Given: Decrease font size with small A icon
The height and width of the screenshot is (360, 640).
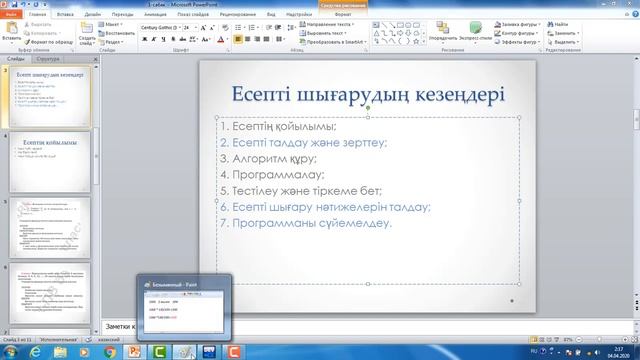Looking at the screenshot, I should point(212,28).
